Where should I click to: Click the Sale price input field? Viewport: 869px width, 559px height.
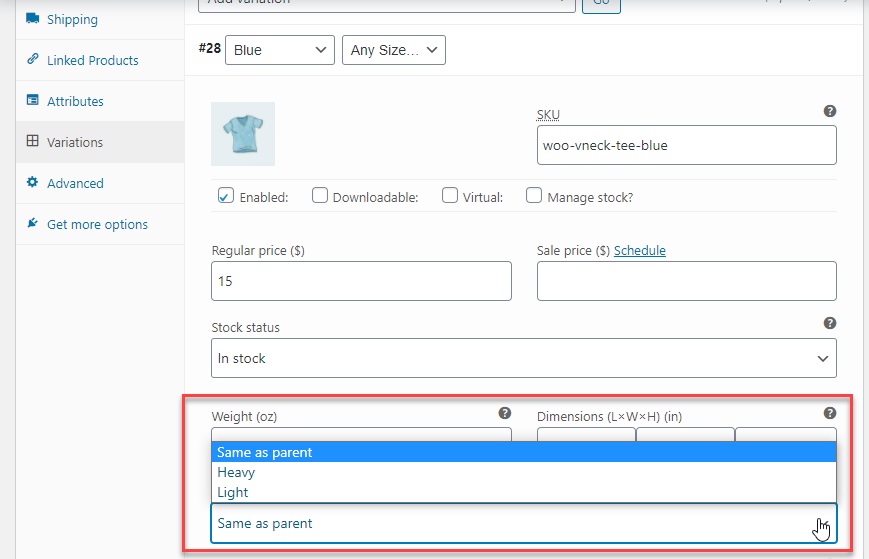(x=687, y=281)
